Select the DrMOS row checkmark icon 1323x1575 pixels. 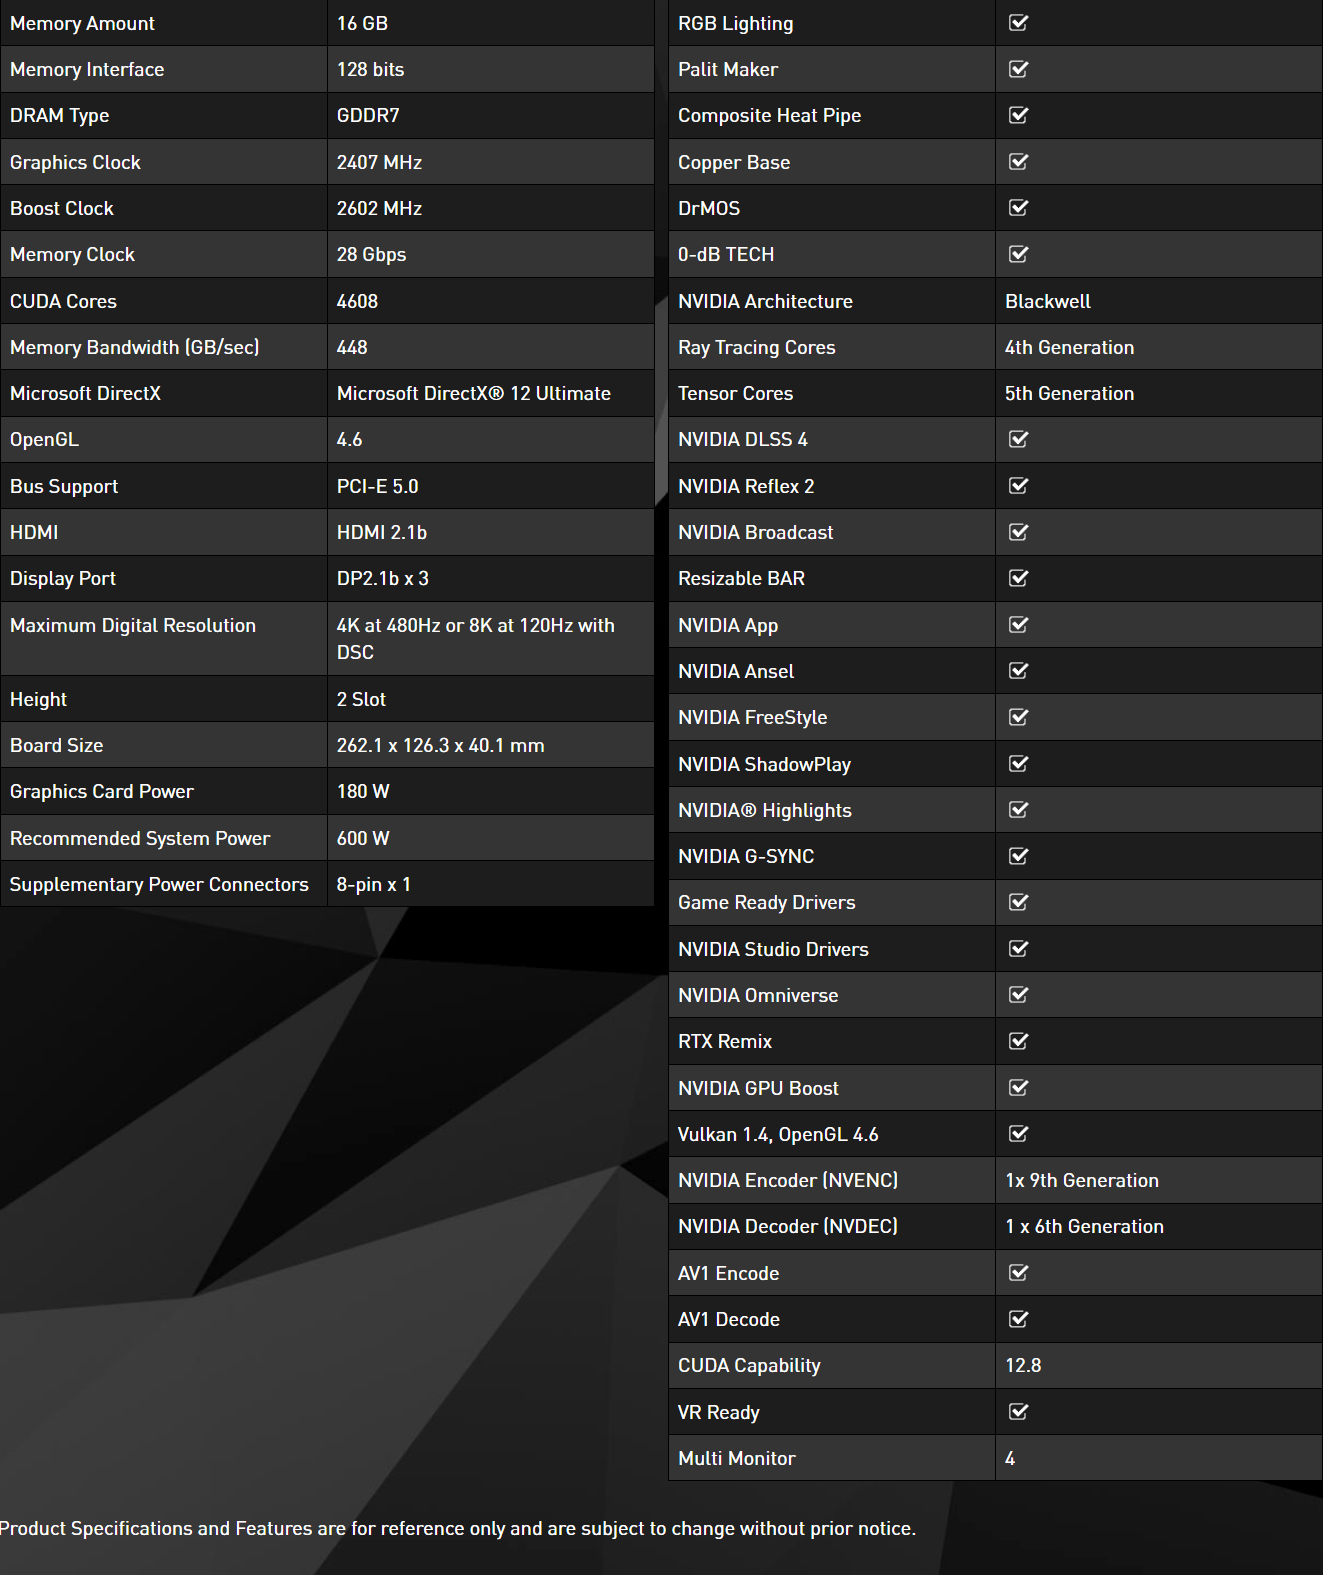tap(1019, 208)
